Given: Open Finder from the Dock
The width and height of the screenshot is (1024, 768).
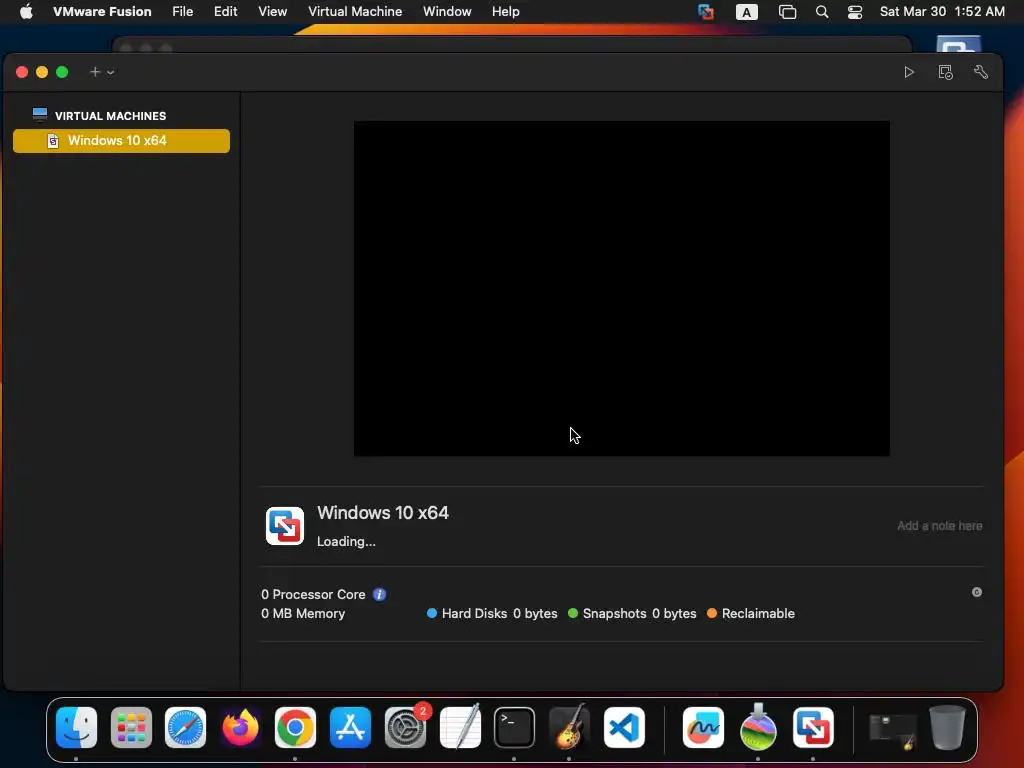Looking at the screenshot, I should click(76, 728).
